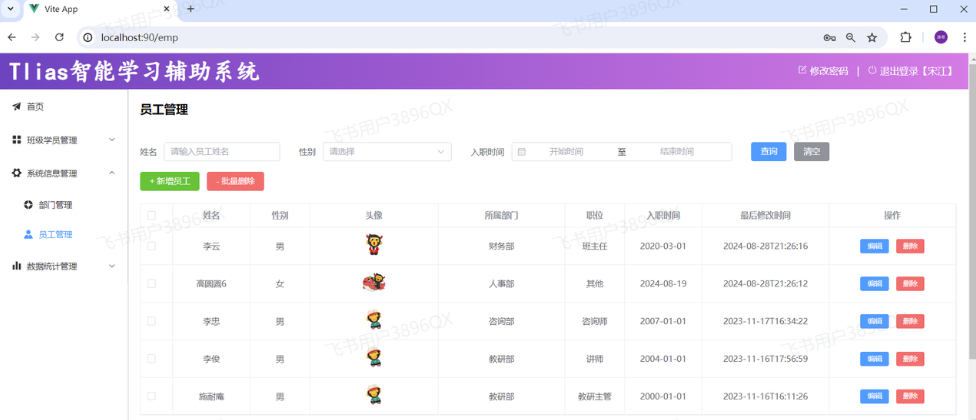Click 退出登录【宋江】 link
This screenshot has width=976, height=420.
(911, 71)
